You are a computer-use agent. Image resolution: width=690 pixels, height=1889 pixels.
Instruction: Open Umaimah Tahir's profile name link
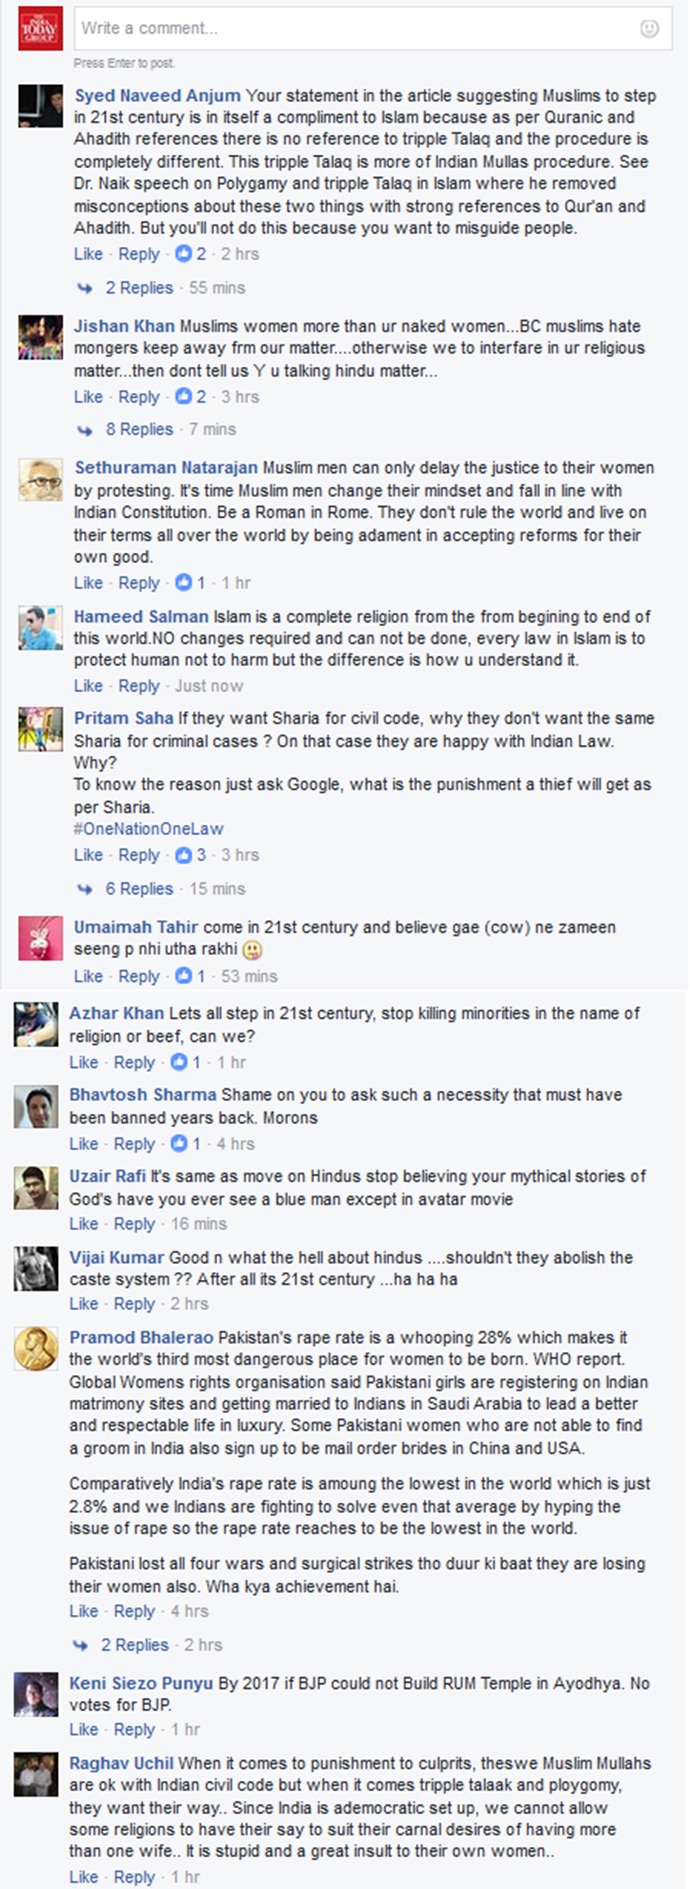(x=136, y=927)
